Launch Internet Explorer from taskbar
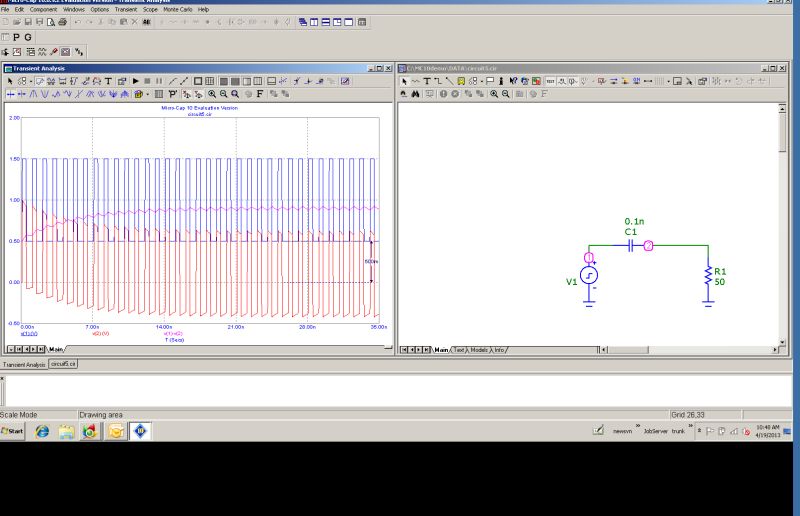 42,432
